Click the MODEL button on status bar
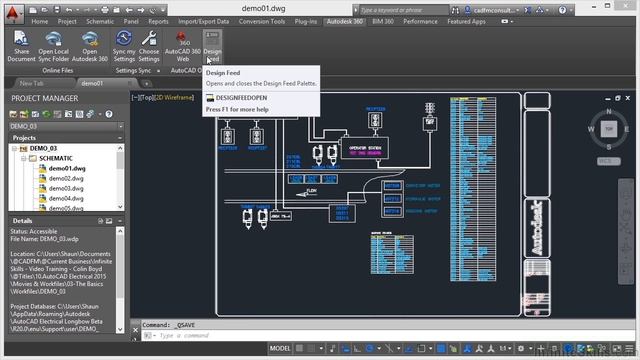640x360 pixels. [280, 349]
